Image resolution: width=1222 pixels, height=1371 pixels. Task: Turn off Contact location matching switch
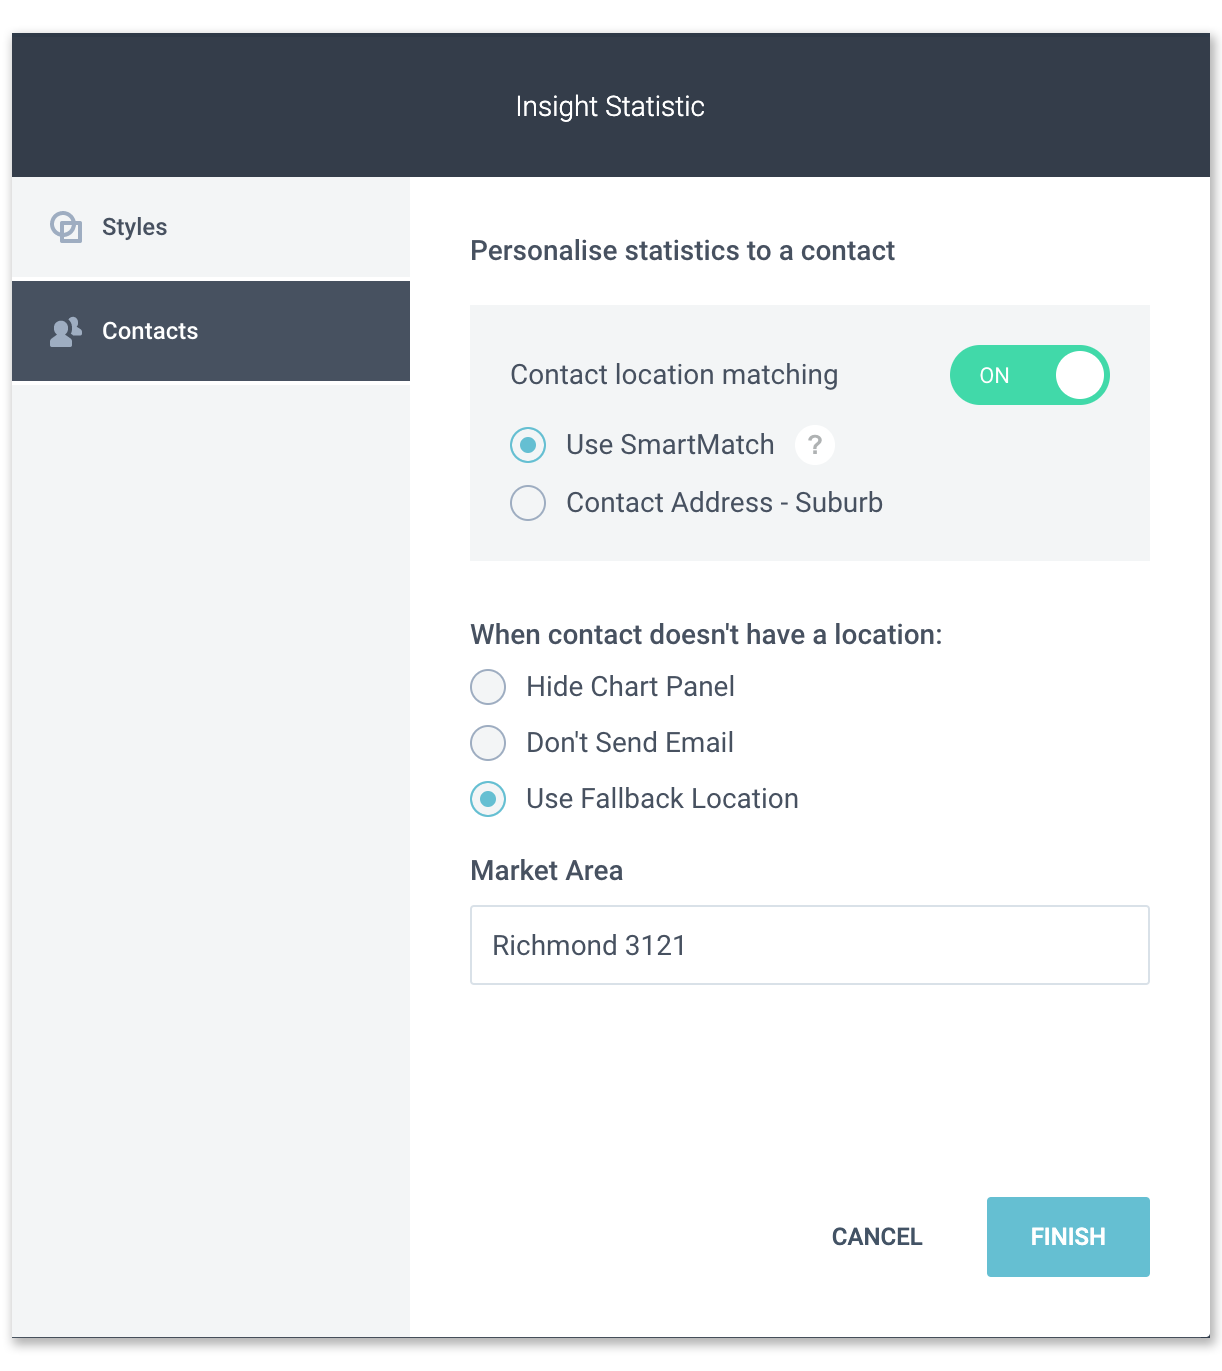[x=1029, y=375]
